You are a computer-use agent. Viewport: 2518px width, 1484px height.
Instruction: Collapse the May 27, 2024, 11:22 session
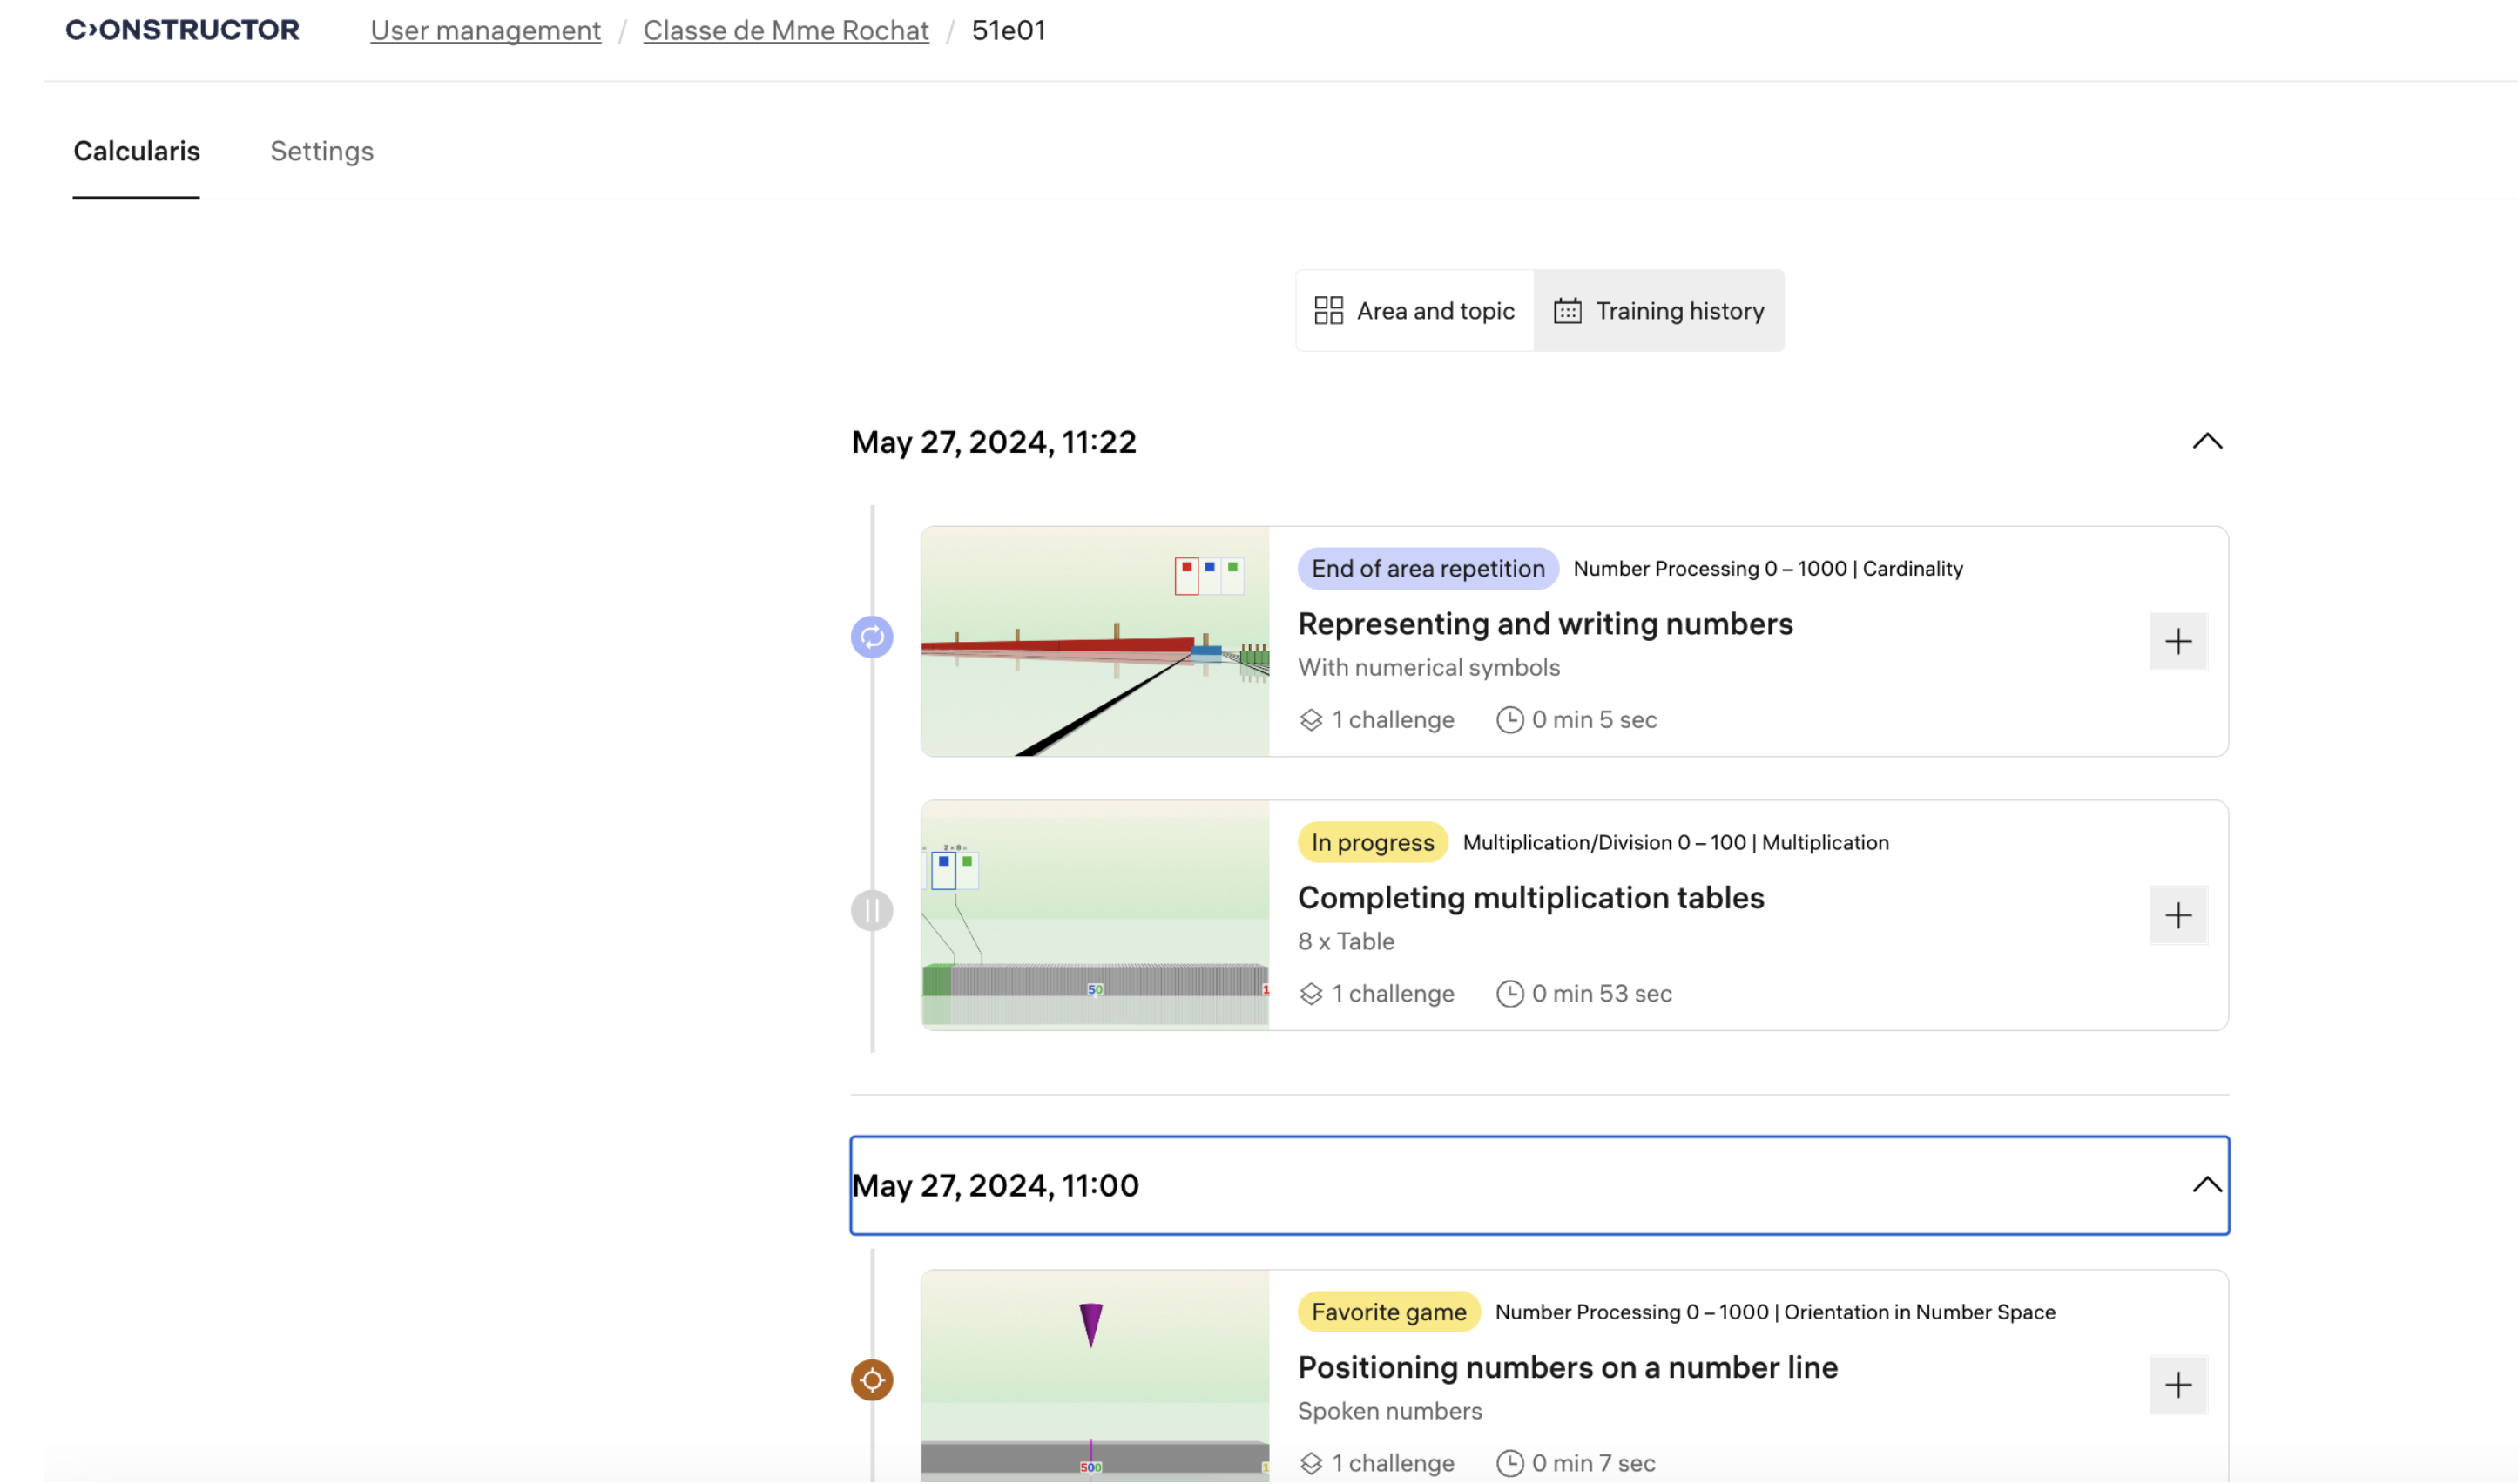pyautogui.click(x=2206, y=441)
